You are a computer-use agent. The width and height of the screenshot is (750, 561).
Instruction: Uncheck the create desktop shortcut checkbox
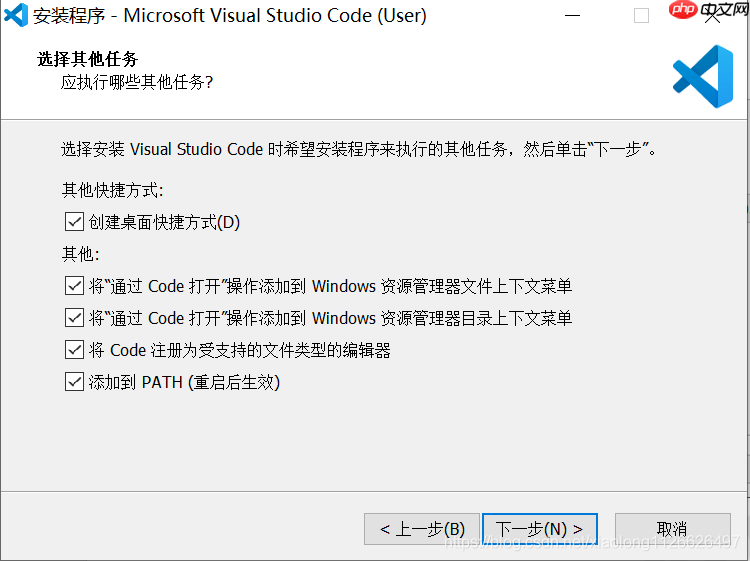pyautogui.click(x=74, y=222)
